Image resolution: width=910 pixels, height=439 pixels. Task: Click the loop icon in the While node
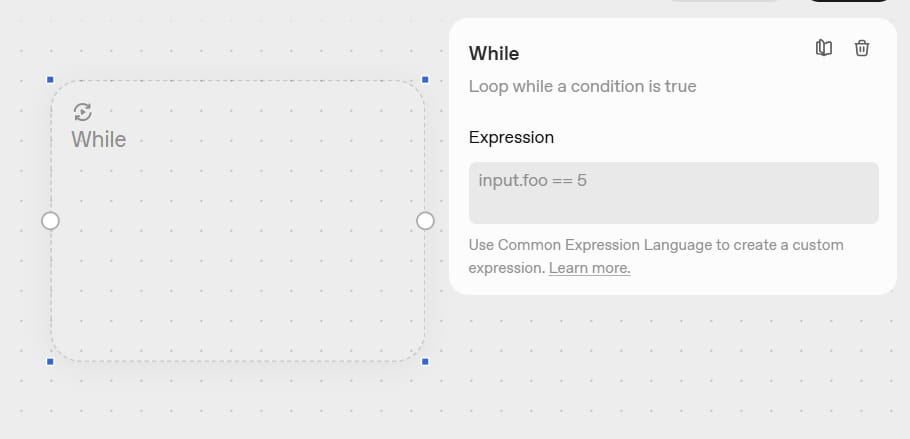point(83,112)
